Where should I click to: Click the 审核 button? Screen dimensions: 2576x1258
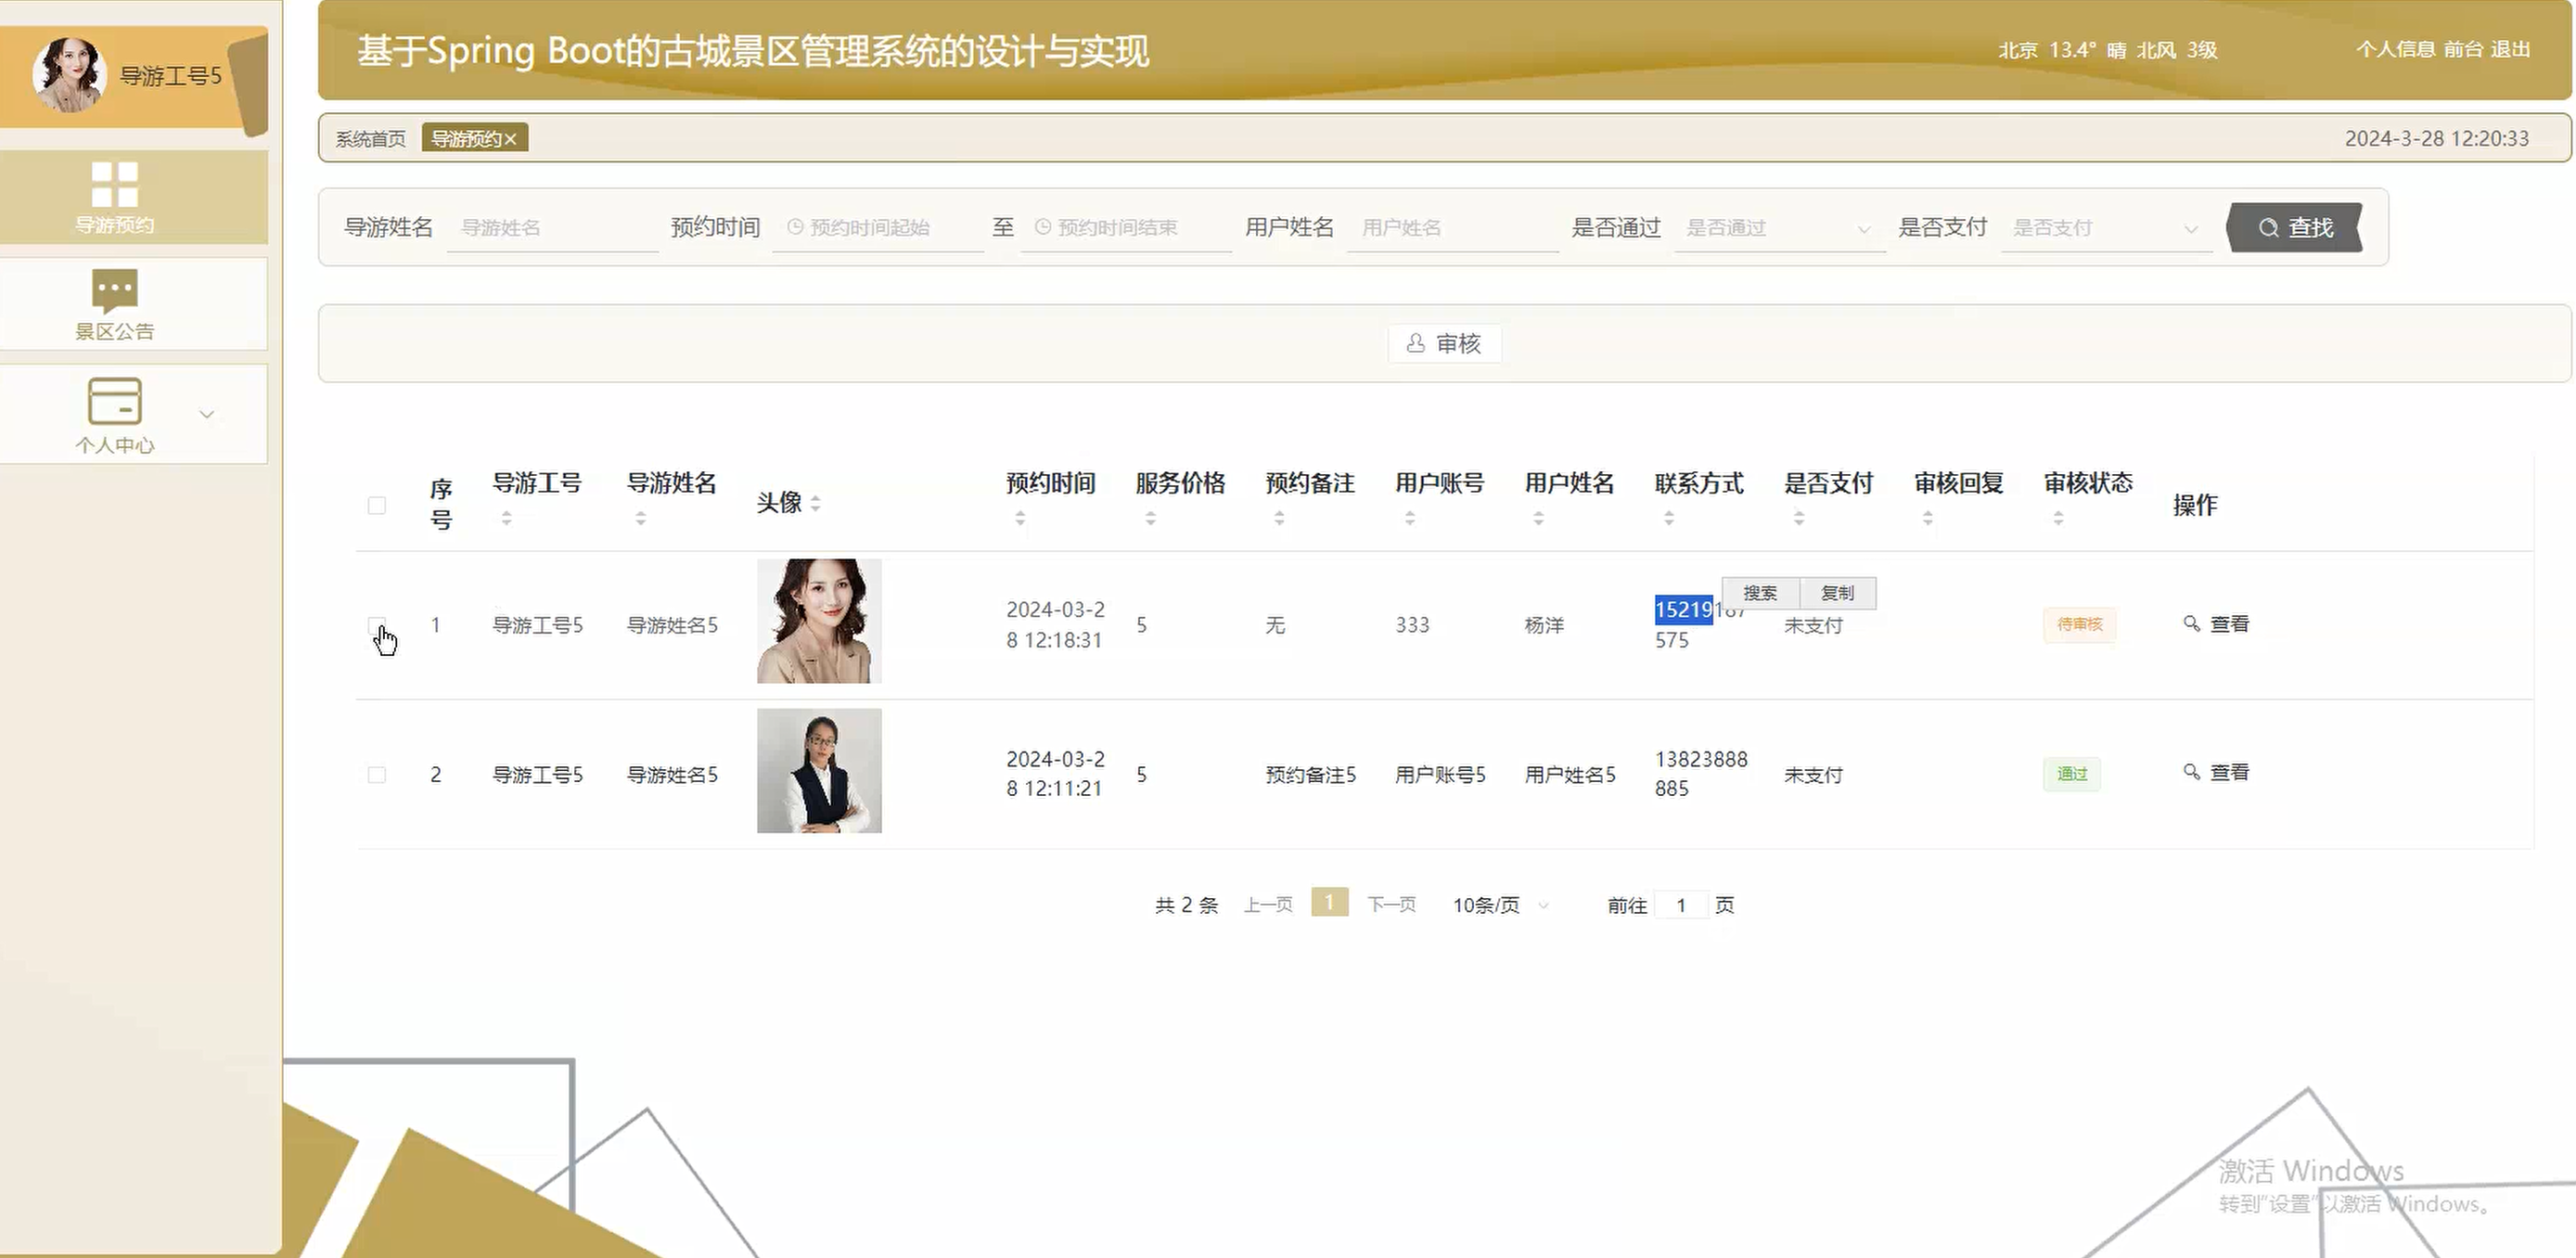click(1444, 344)
